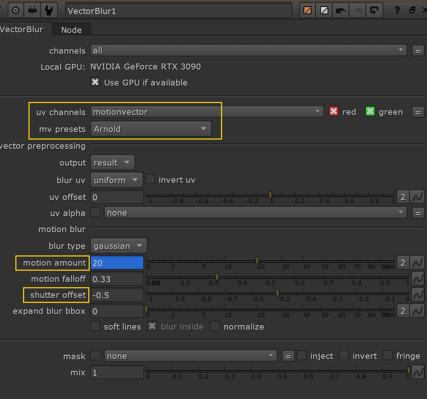Click the animation curve icon for shutter offset
The image size is (427, 399).
(417, 294)
